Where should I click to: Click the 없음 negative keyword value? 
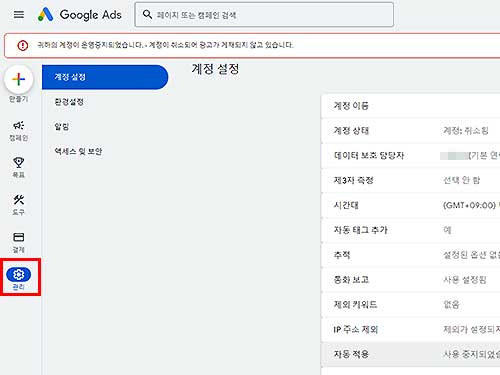[451, 305]
